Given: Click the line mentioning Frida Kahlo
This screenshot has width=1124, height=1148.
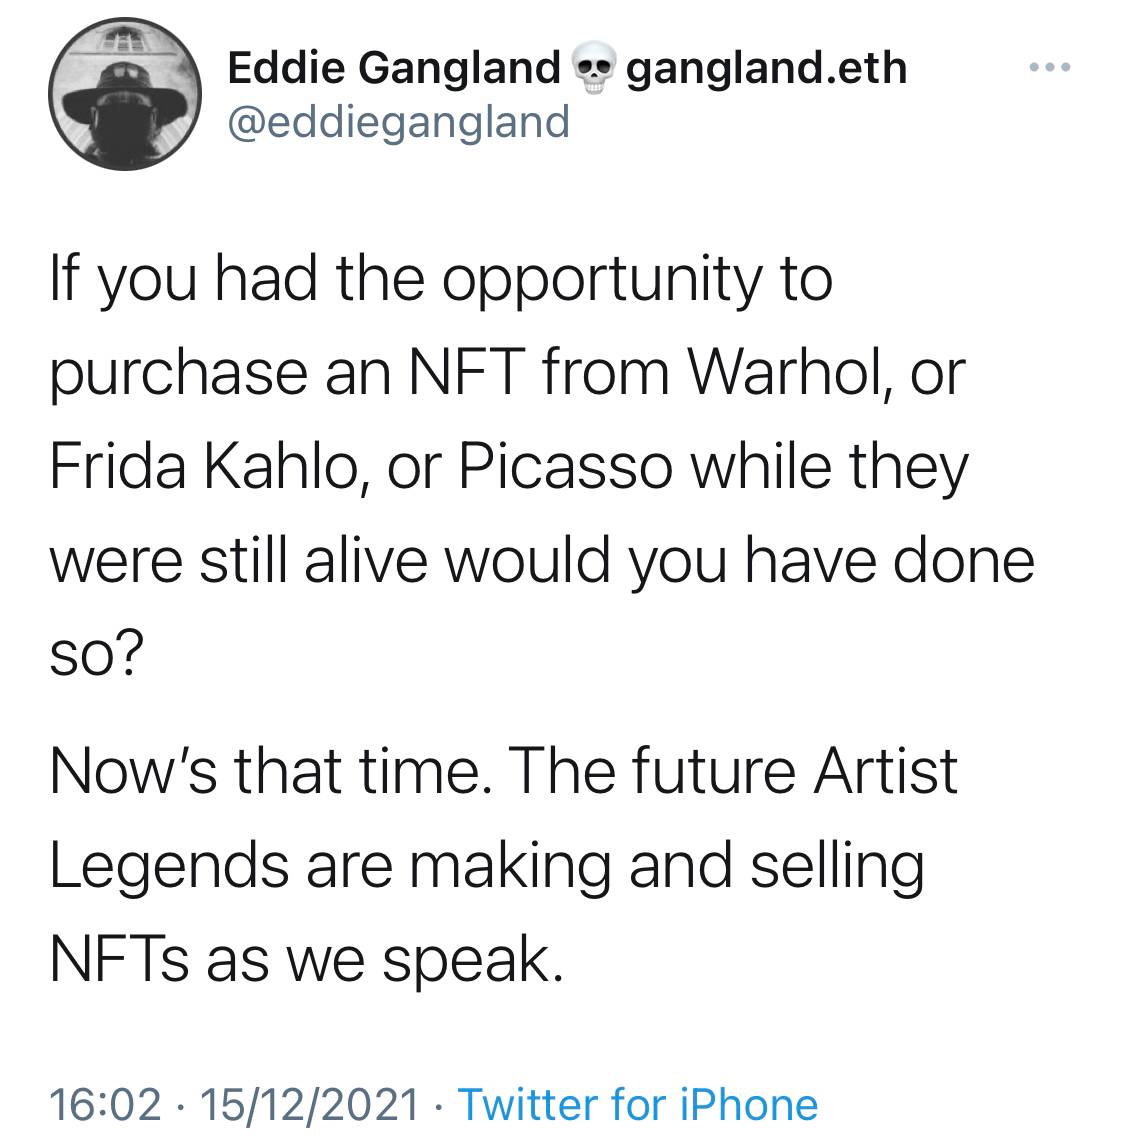Looking at the screenshot, I should point(510,467).
